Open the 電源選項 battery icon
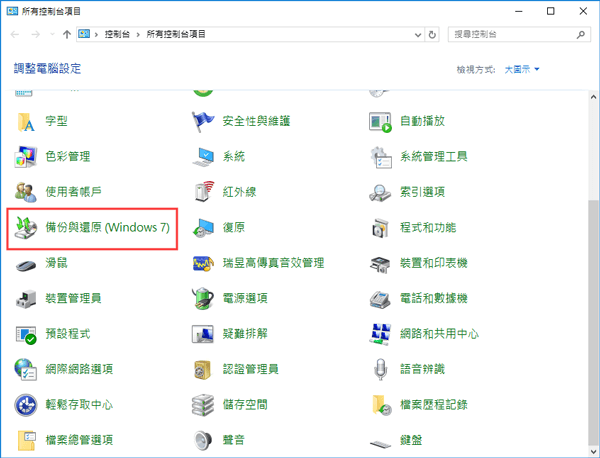The height and width of the screenshot is (458, 600). click(x=203, y=298)
